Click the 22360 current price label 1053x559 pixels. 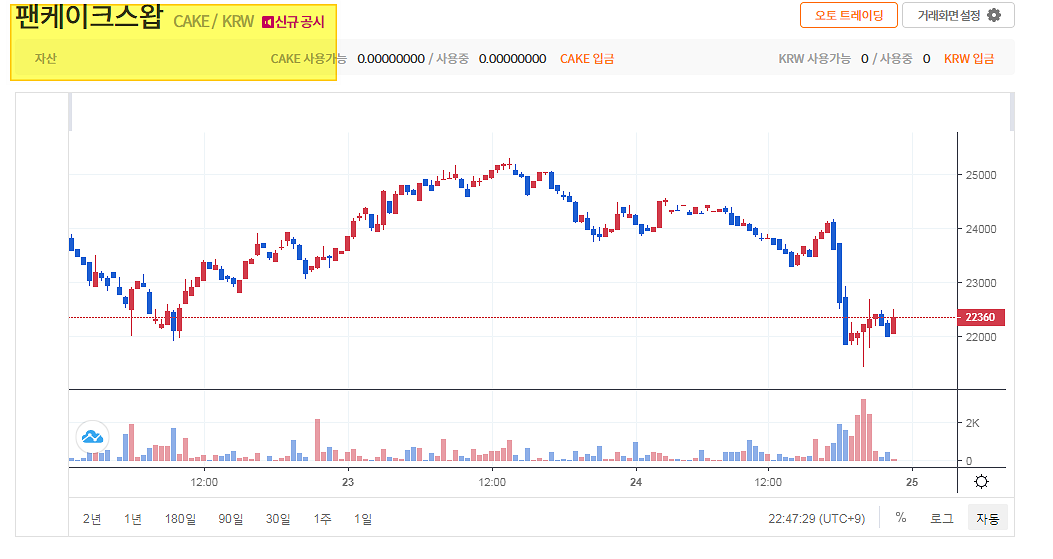[x=980, y=317]
